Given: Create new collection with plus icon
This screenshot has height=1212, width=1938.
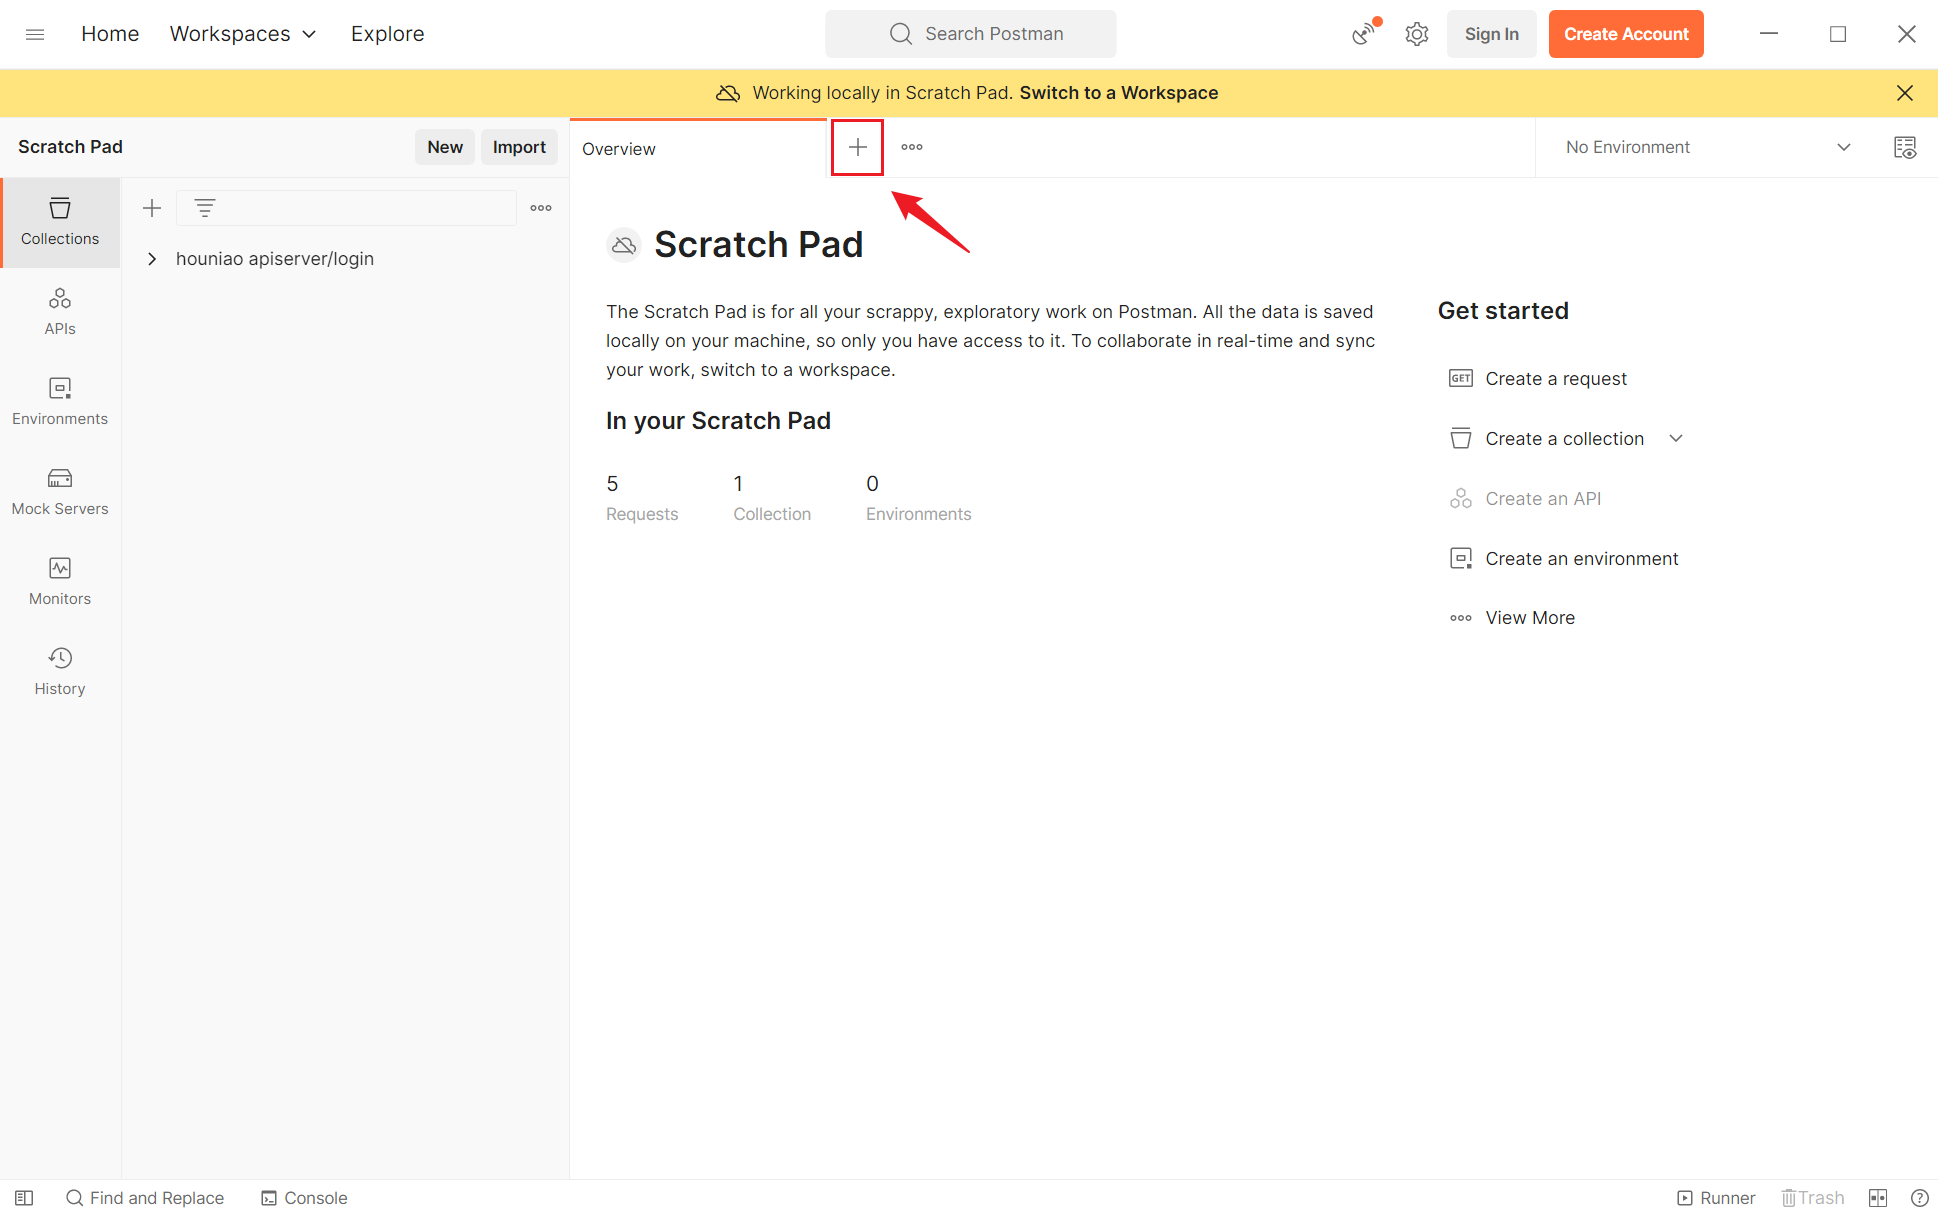Looking at the screenshot, I should pos(152,208).
